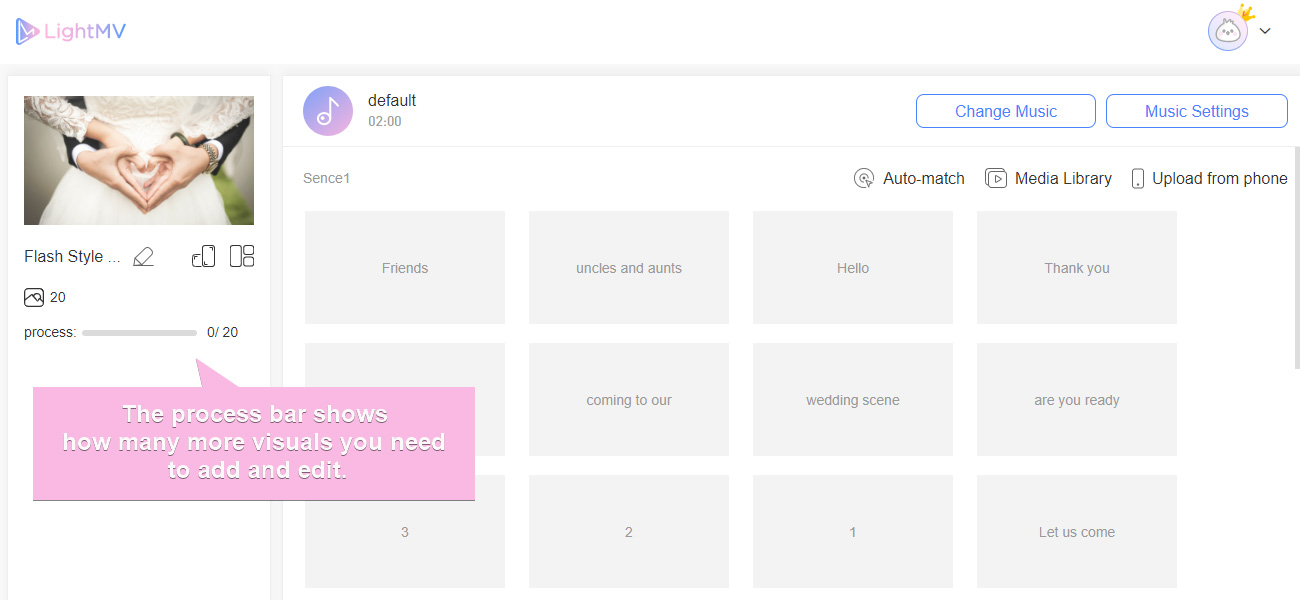Select the wedding hands preview thumbnail

coord(138,160)
